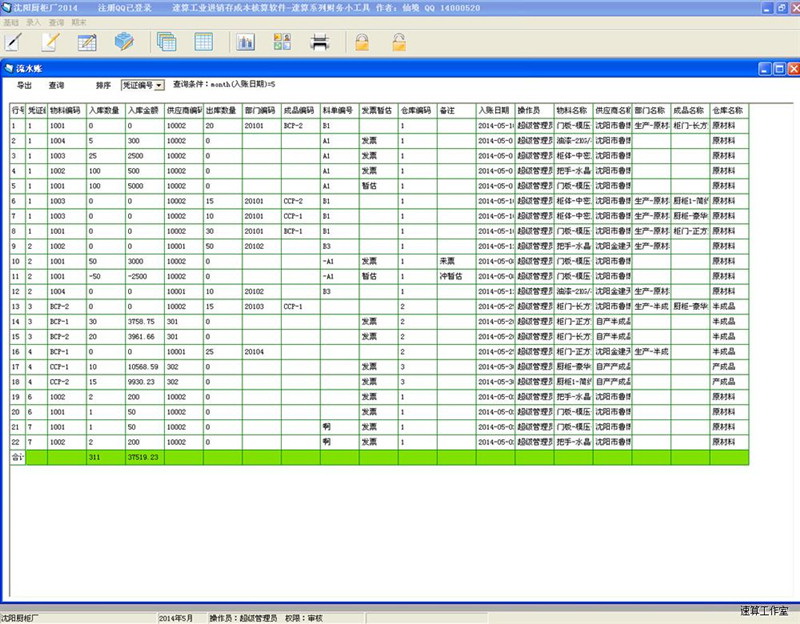Click the 入库金额 column header
Image resolution: width=800 pixels, height=624 pixels.
[x=145, y=110]
